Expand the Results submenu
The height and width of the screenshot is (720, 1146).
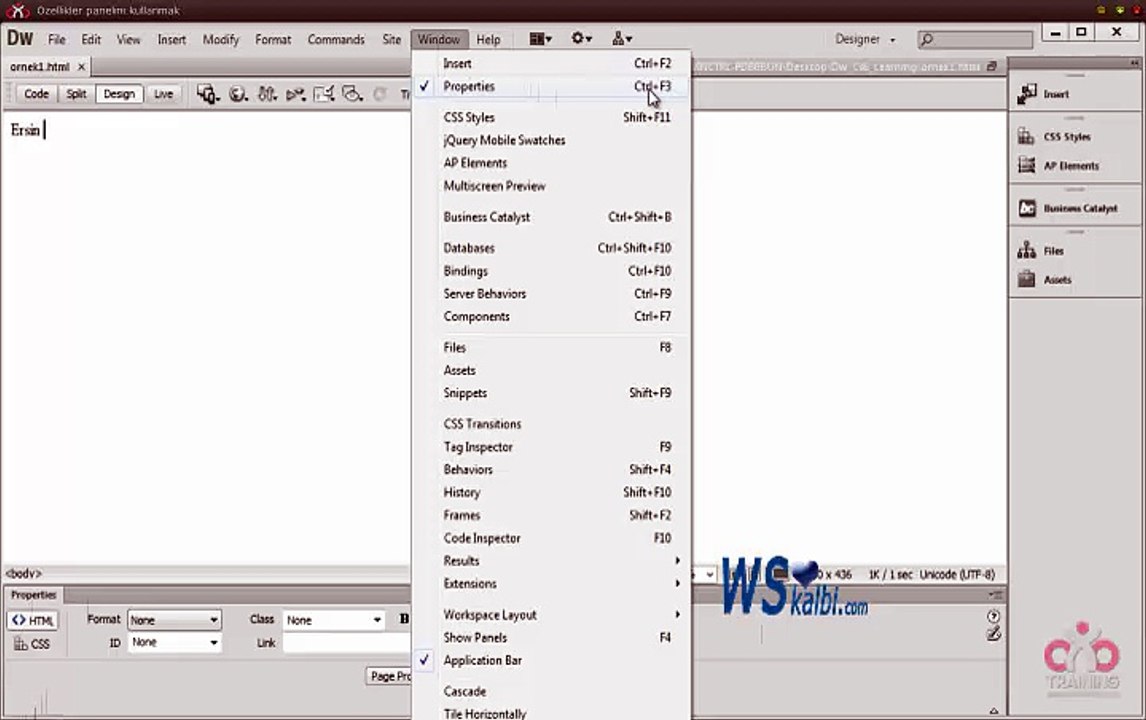click(552, 561)
